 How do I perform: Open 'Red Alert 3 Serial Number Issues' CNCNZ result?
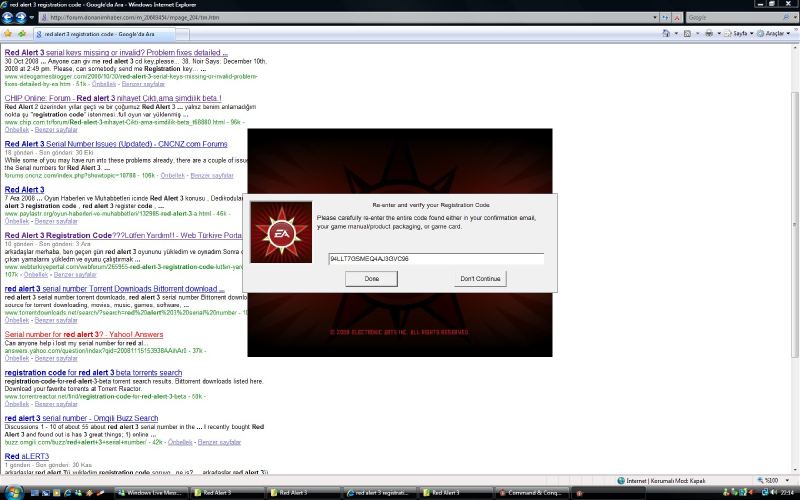(116, 144)
